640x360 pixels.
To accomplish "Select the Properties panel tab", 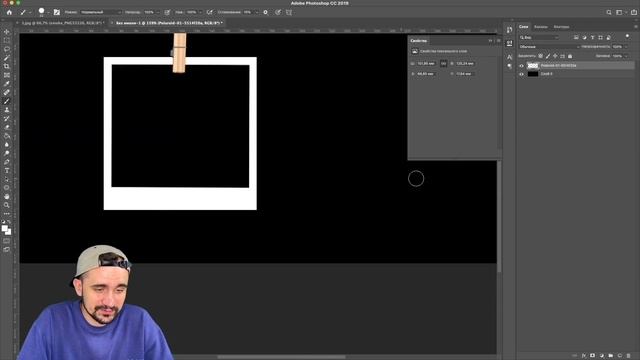I will [x=419, y=41].
